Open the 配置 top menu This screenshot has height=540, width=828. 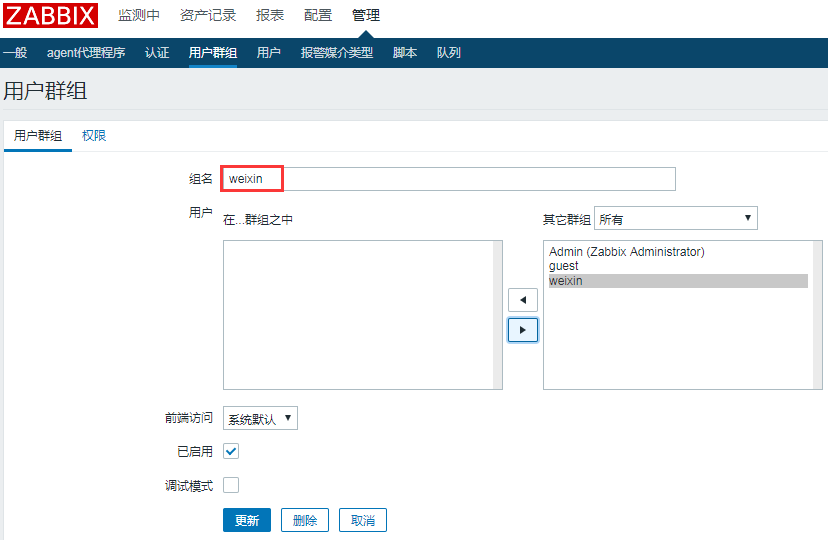coord(318,15)
